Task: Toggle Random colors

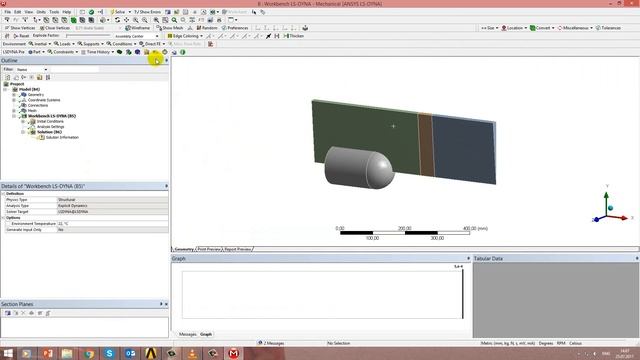Action: (207, 28)
